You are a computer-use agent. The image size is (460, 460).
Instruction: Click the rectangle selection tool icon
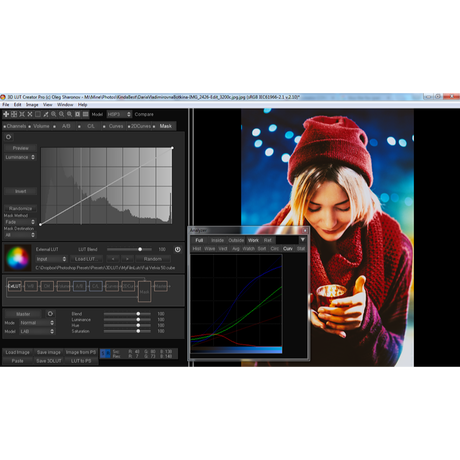[38, 114]
